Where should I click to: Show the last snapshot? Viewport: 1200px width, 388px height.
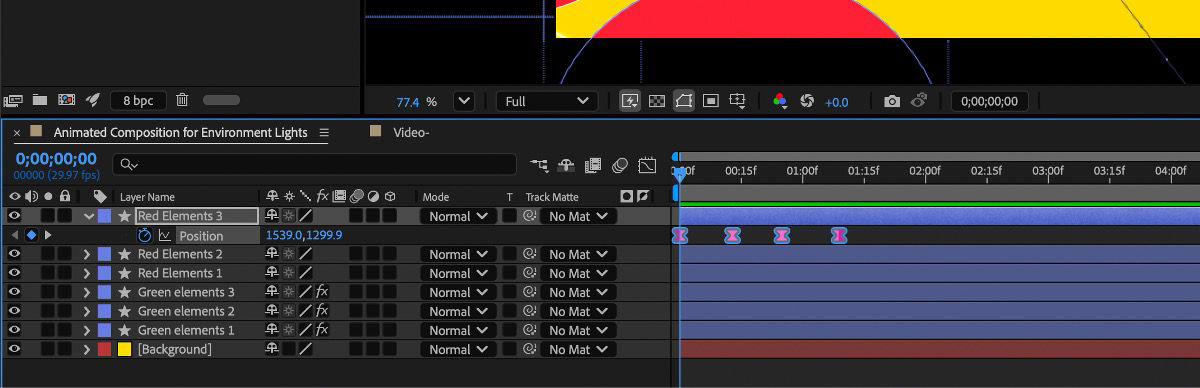pyautogui.click(x=920, y=101)
